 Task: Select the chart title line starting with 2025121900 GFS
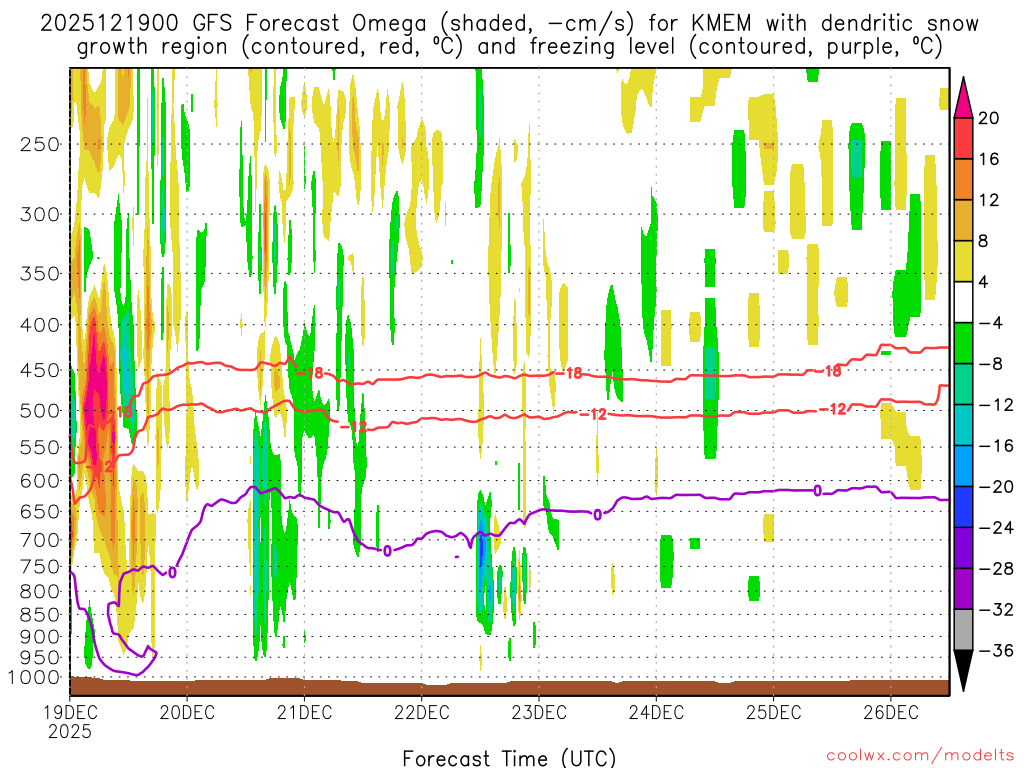coord(509,24)
